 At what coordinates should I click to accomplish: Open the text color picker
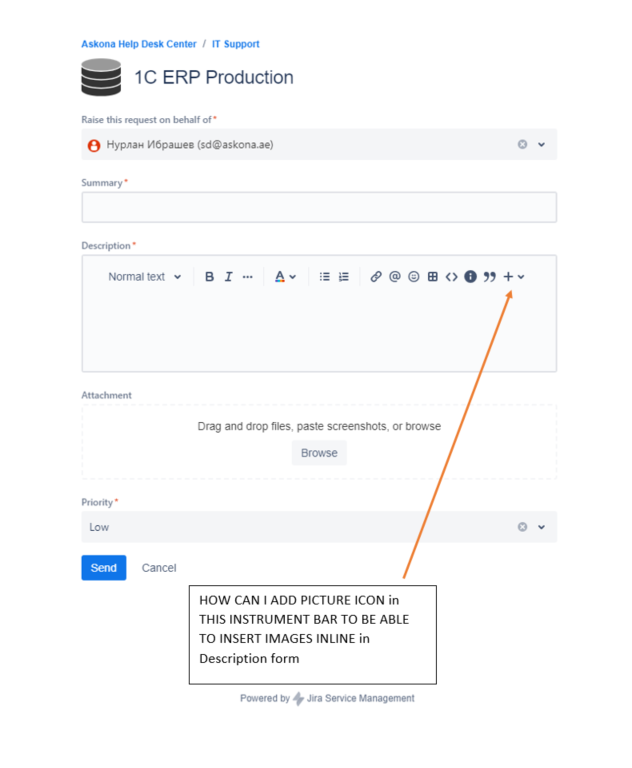tap(280, 277)
